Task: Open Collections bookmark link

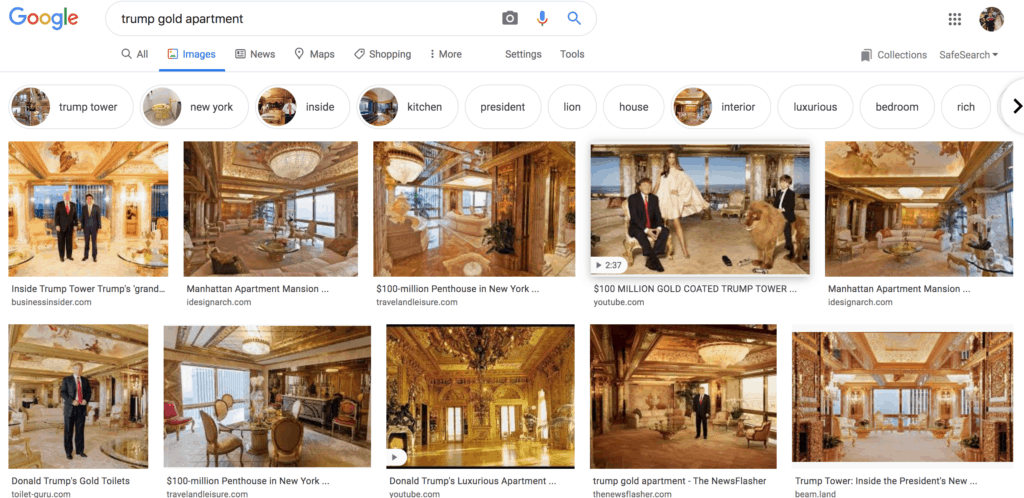Action: pos(893,55)
